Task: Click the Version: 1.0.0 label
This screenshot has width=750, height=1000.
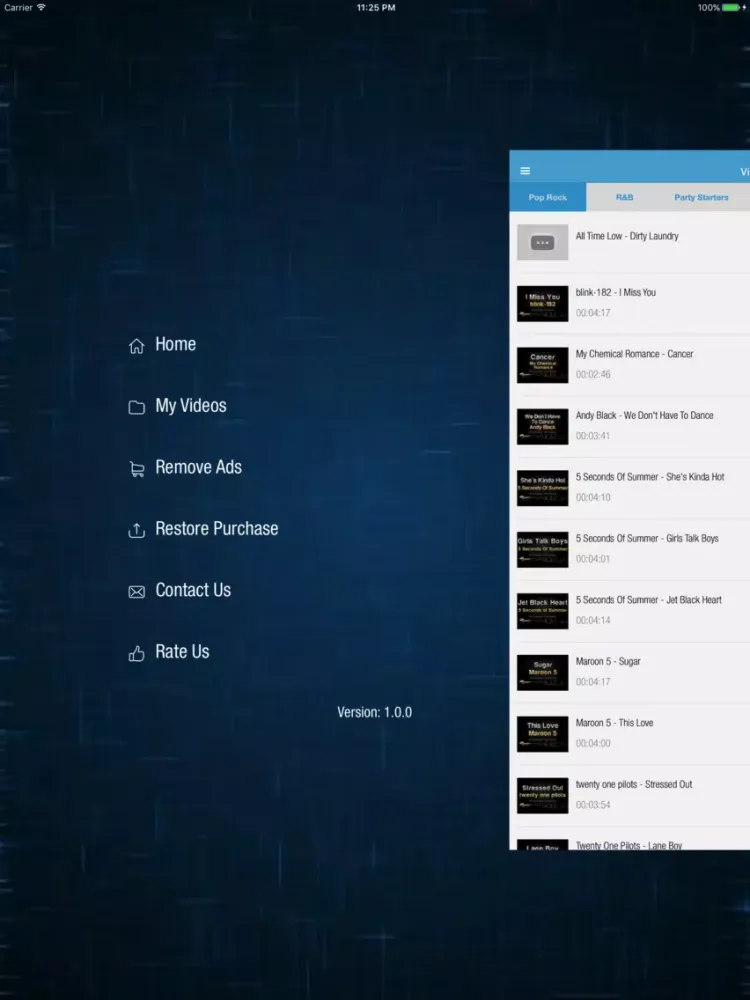Action: (374, 712)
